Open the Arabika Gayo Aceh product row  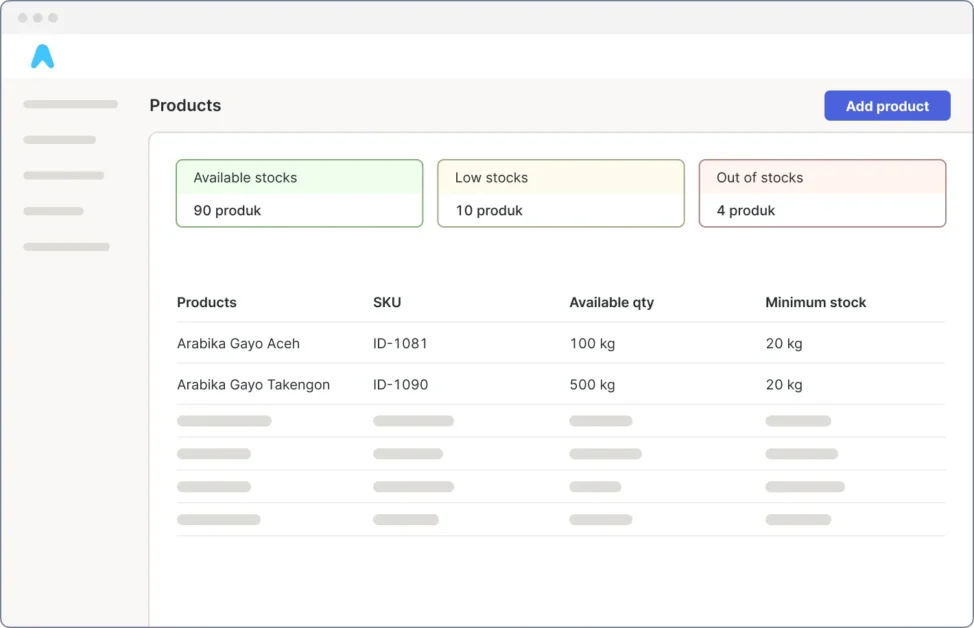238,343
